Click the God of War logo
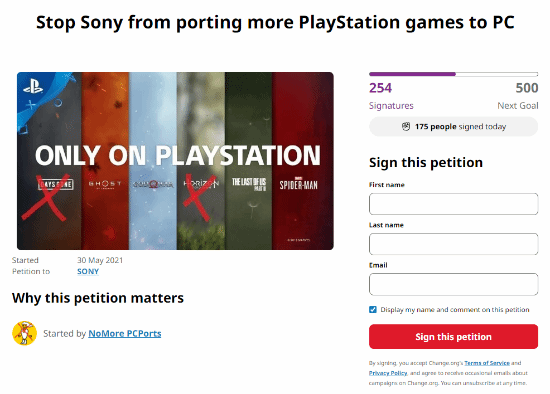 [x=153, y=184]
